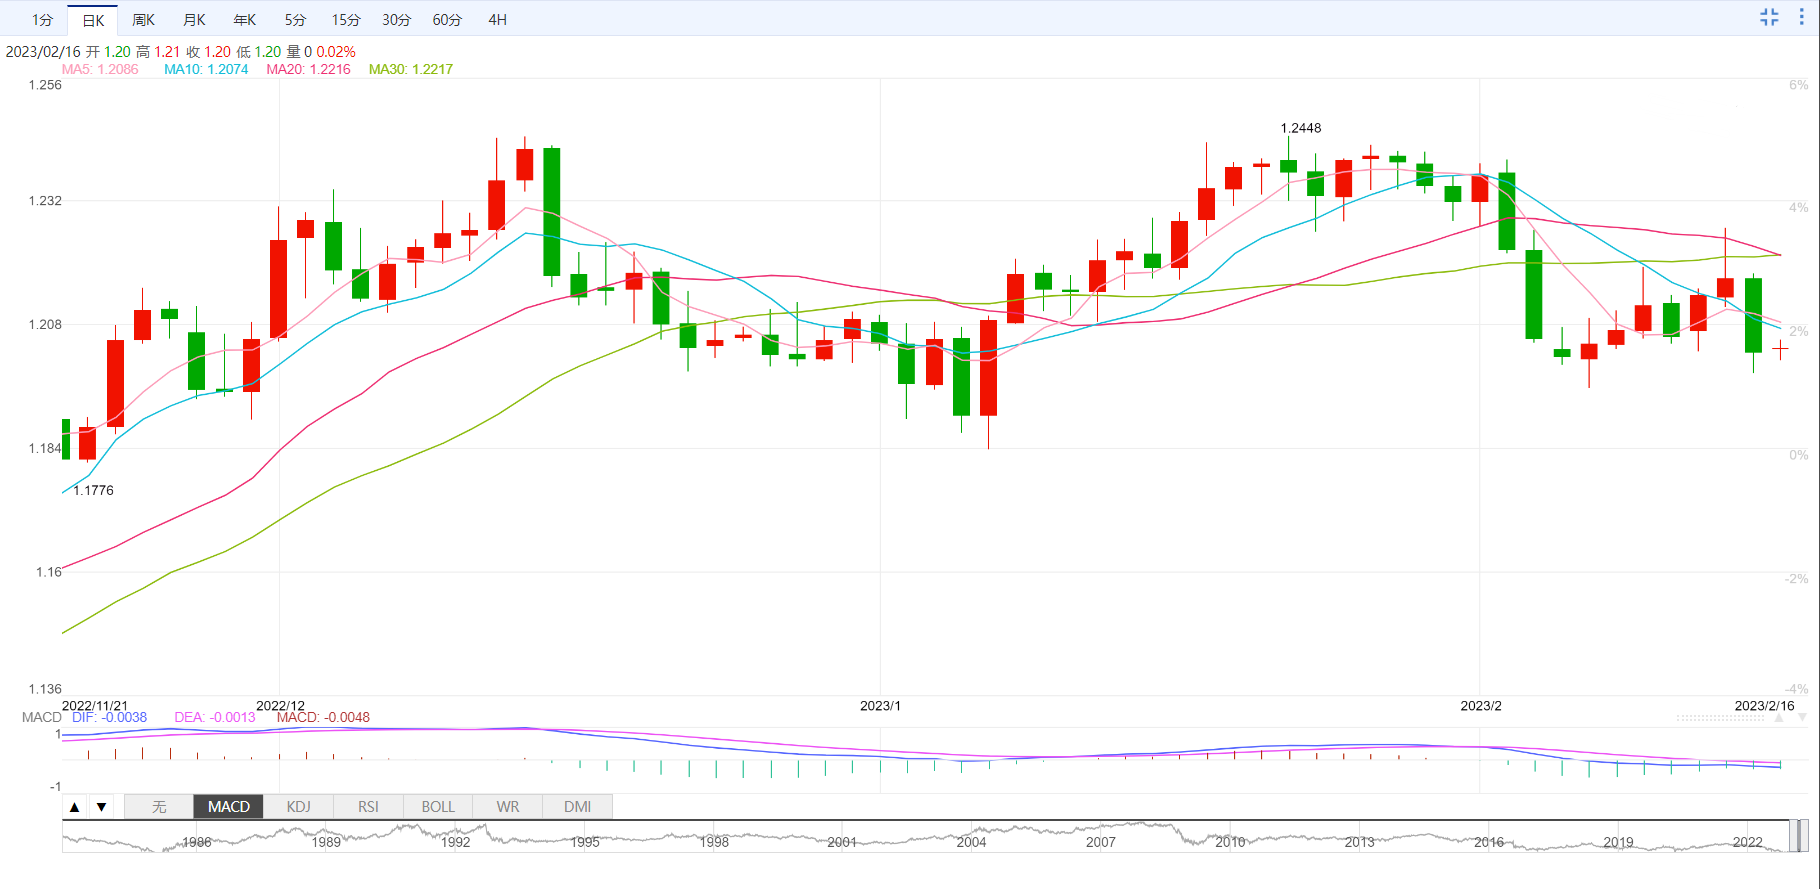Click the 1.1776 low price label
Viewport: 1820px width, 889px height.
(x=93, y=490)
